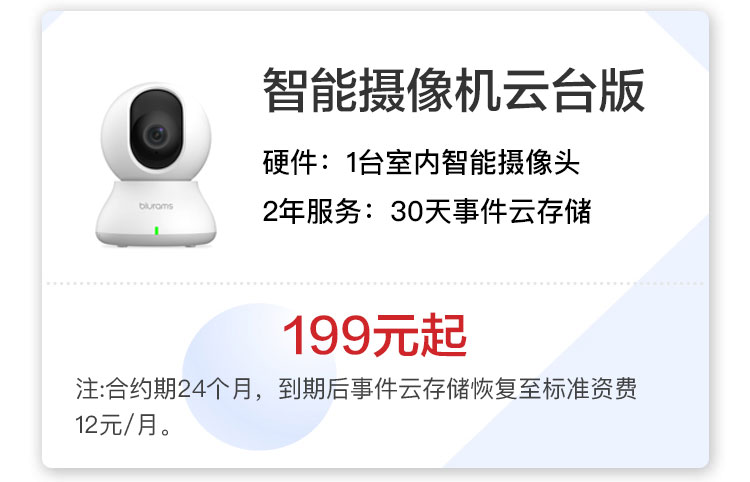Click the 硬件 label
This screenshot has height=482, width=750.
click(x=290, y=163)
